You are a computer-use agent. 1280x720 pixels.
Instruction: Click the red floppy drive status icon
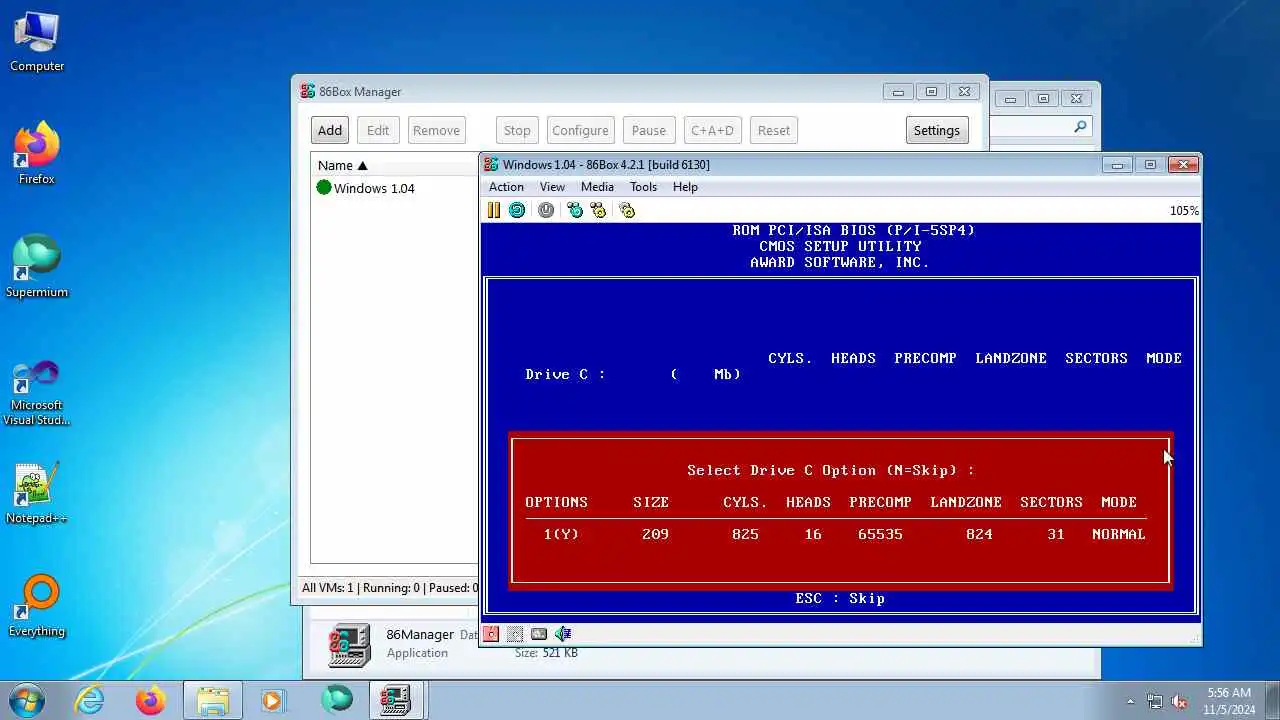(x=491, y=634)
